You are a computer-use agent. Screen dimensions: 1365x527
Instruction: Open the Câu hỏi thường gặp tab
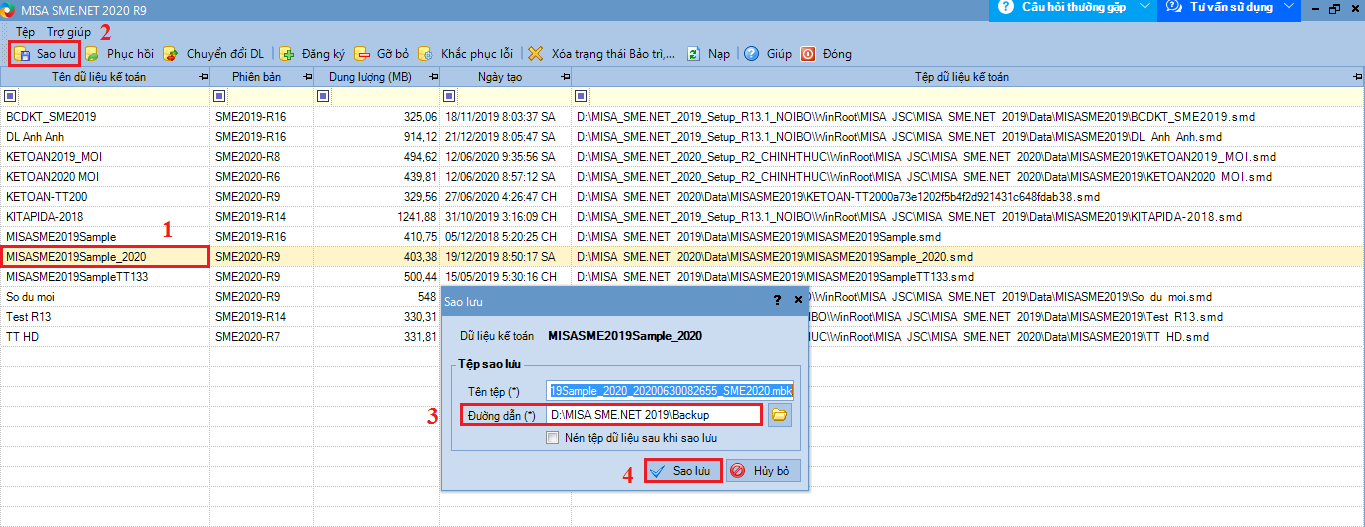(1073, 7)
